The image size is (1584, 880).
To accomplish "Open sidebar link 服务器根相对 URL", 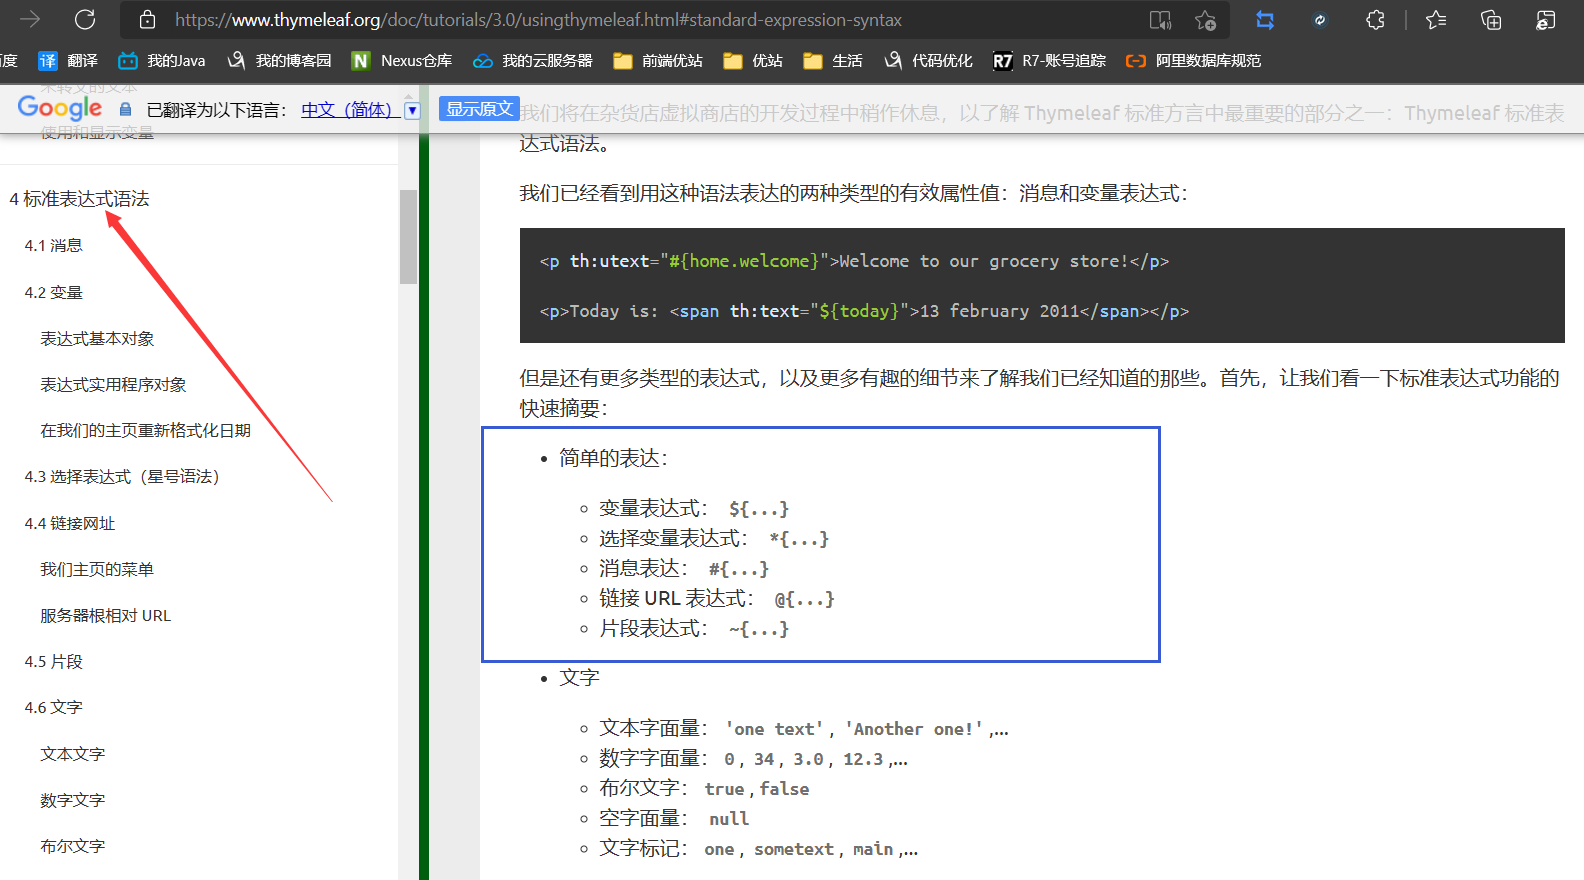I will (105, 616).
